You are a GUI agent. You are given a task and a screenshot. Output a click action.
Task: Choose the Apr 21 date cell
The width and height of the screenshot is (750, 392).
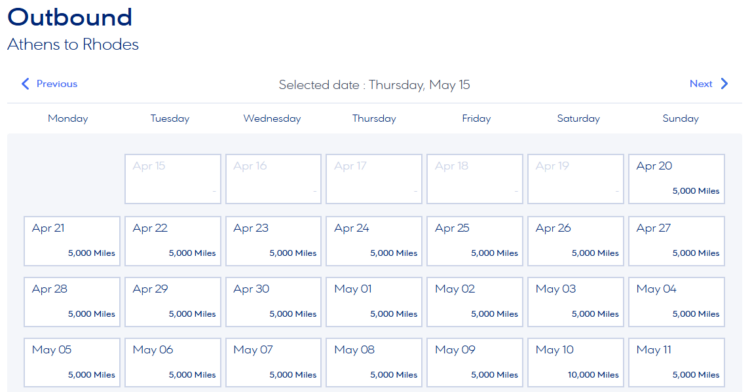[72, 241]
